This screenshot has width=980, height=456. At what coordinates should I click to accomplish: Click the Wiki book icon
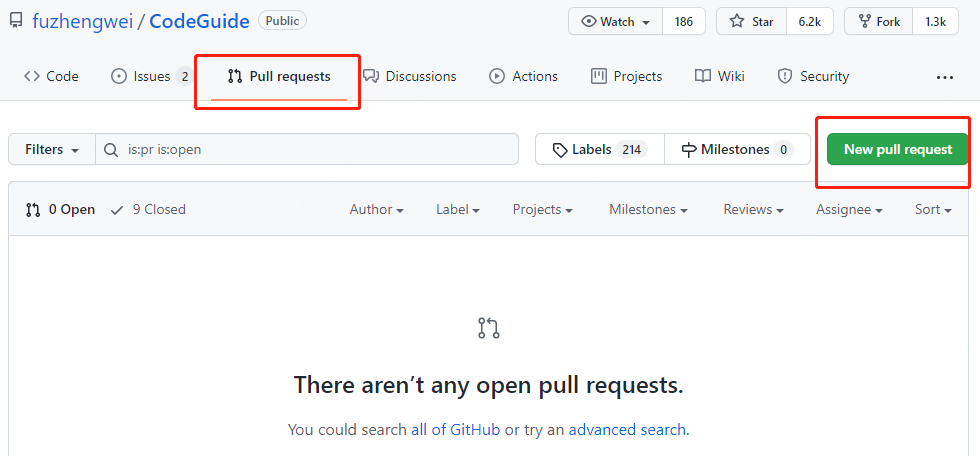[702, 76]
